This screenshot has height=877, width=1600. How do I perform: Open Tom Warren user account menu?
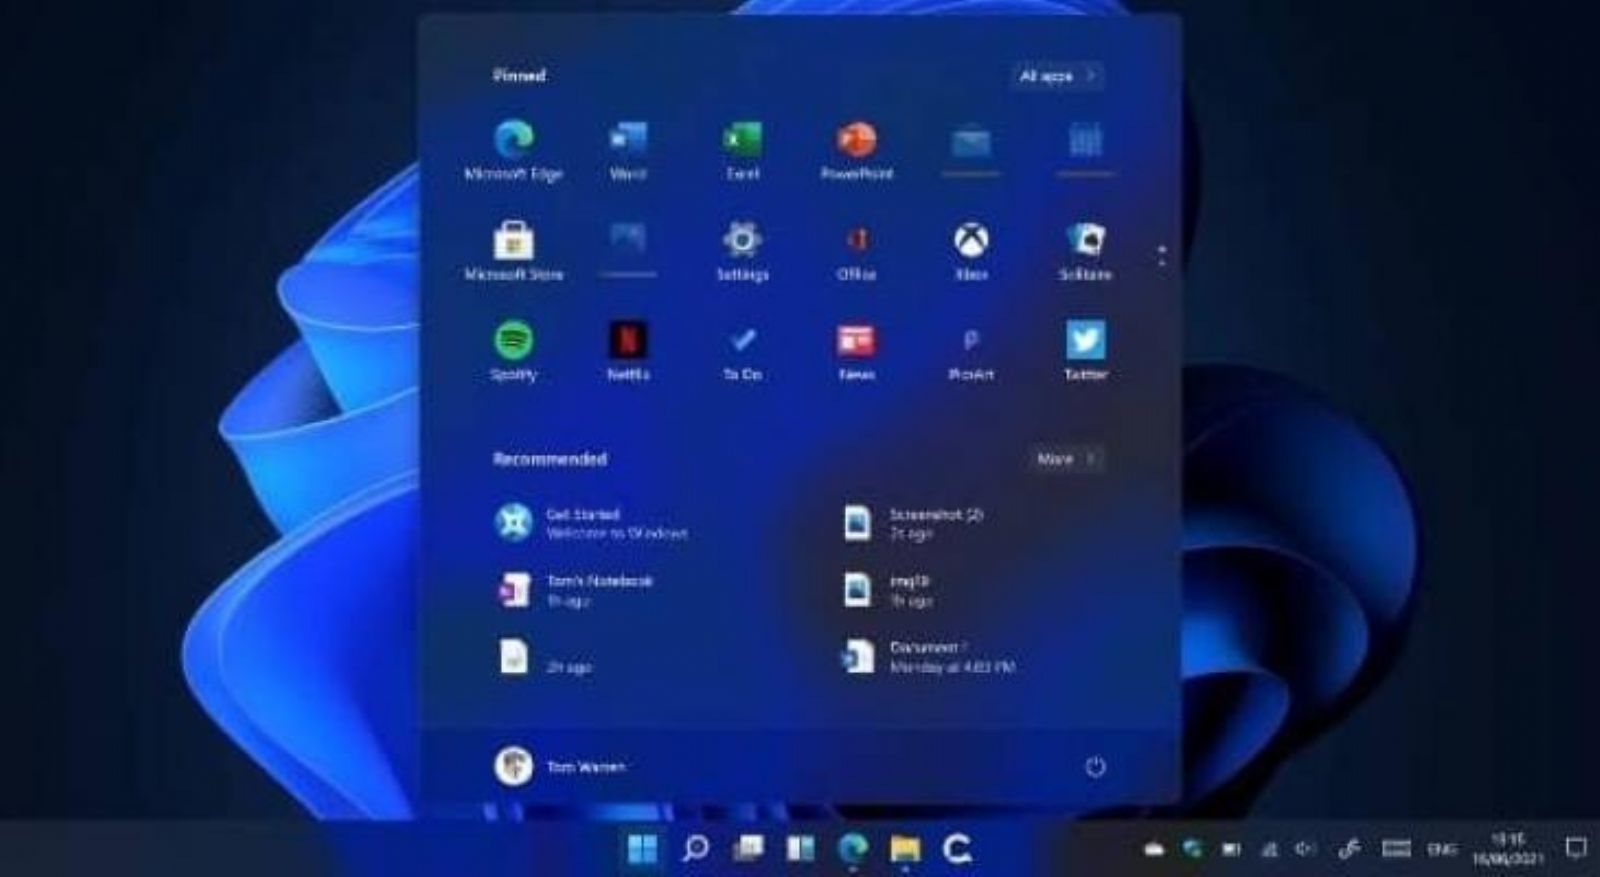[x=560, y=766]
